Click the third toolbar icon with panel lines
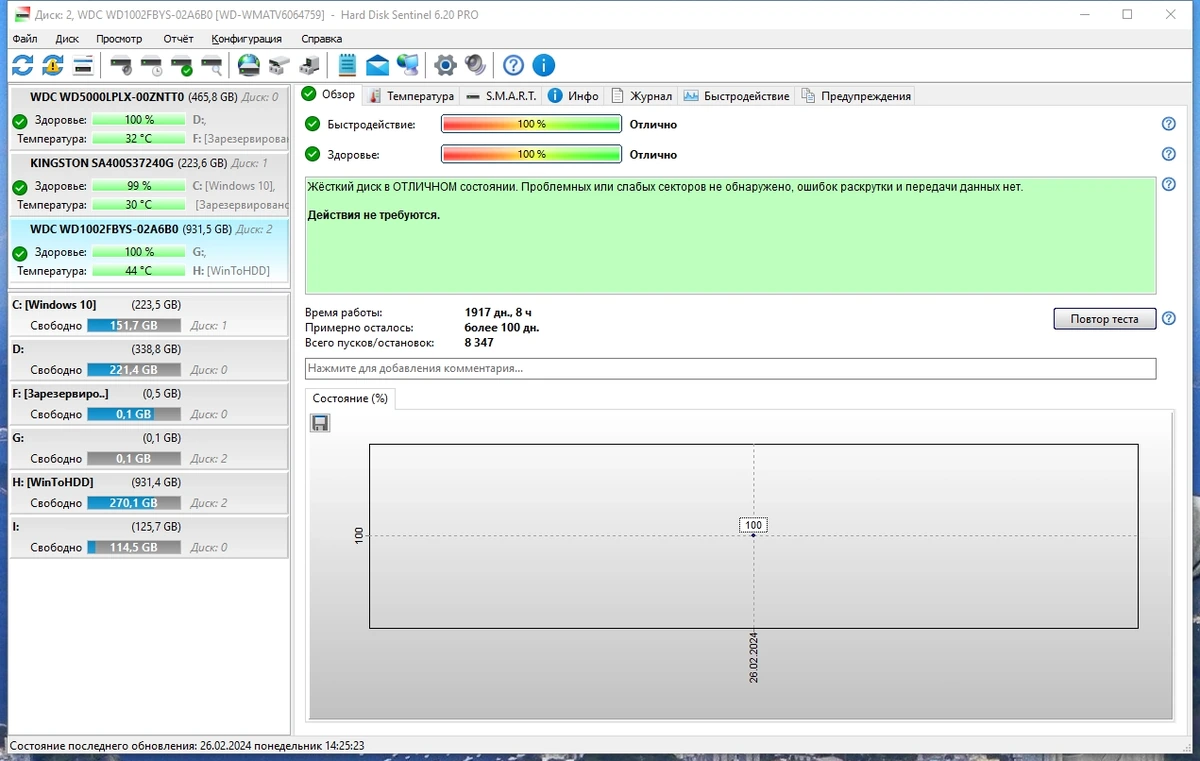The image size is (1200, 761). (84, 66)
